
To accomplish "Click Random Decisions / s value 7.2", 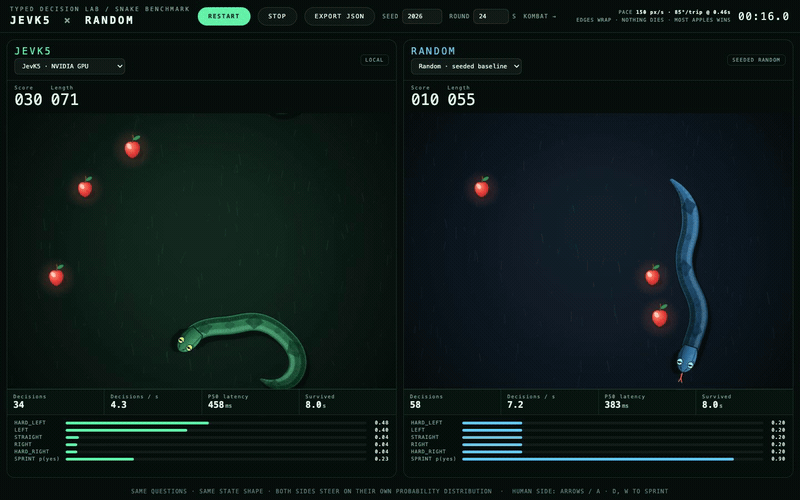I will tap(515, 405).
